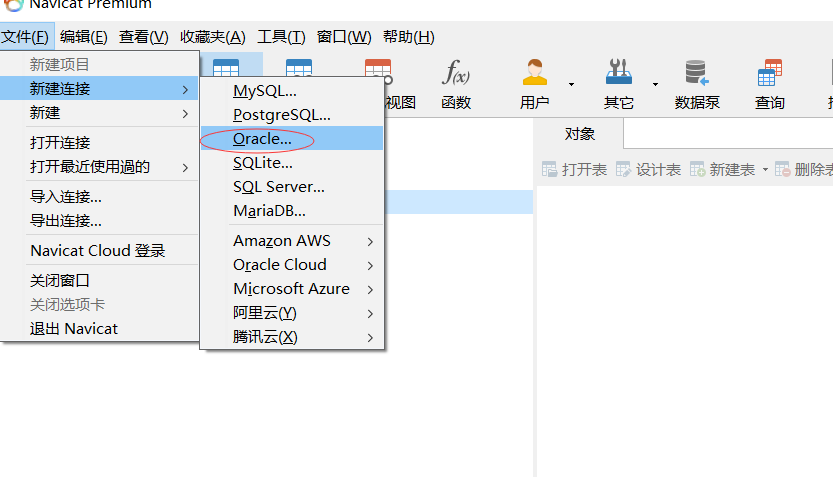The height and width of the screenshot is (477, 833).
Task: Open the 查看(V) menu
Action: pyautogui.click(x=143, y=37)
